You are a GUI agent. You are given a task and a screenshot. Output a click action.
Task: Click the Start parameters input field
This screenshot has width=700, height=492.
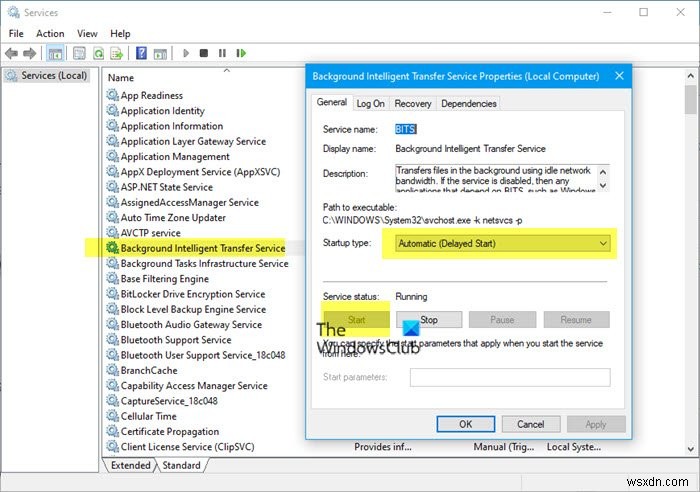click(x=510, y=377)
